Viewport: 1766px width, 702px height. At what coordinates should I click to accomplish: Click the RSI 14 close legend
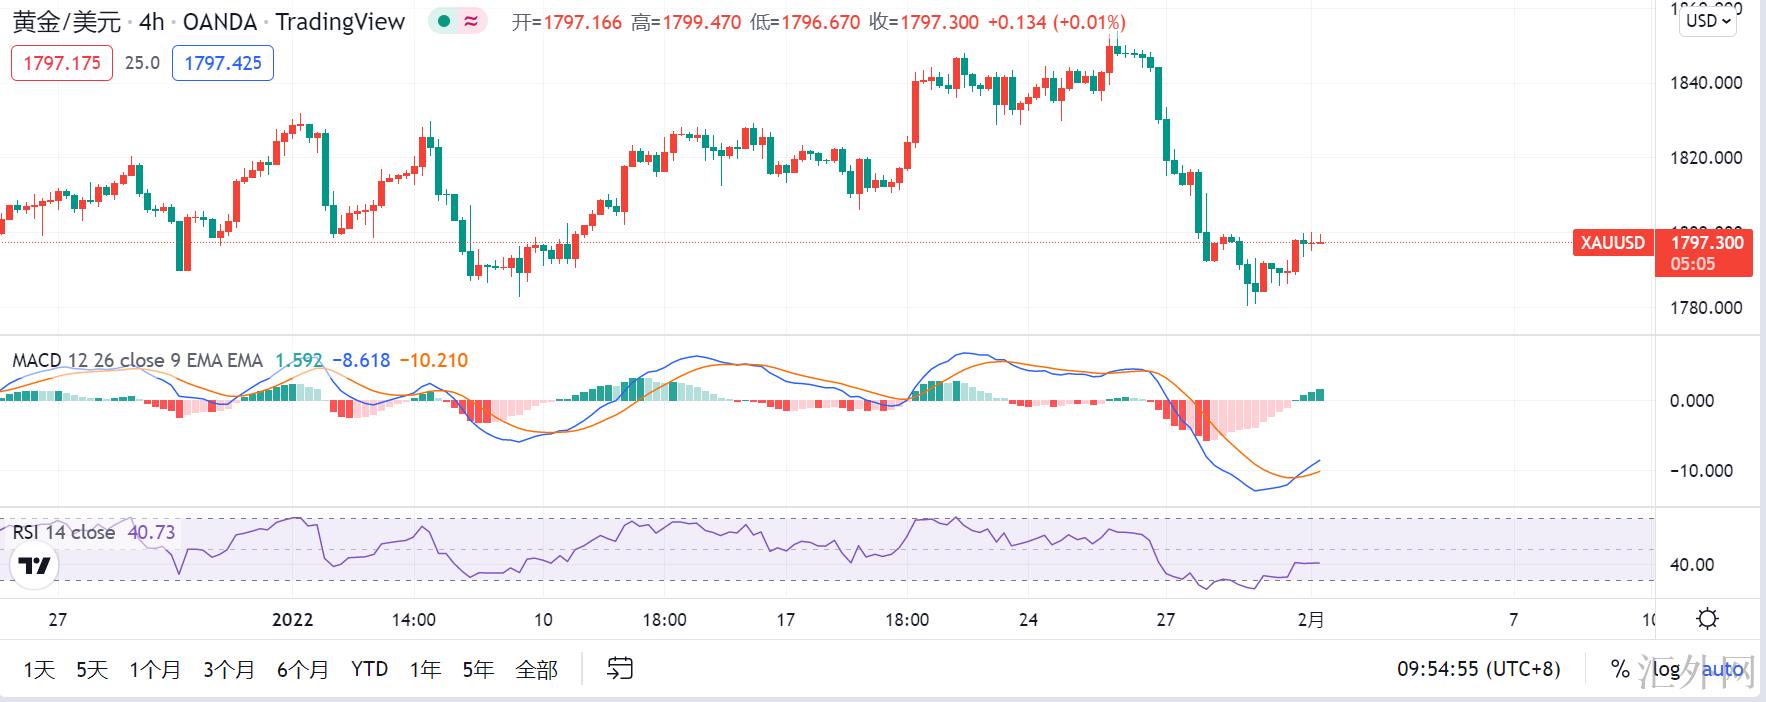coord(64,533)
